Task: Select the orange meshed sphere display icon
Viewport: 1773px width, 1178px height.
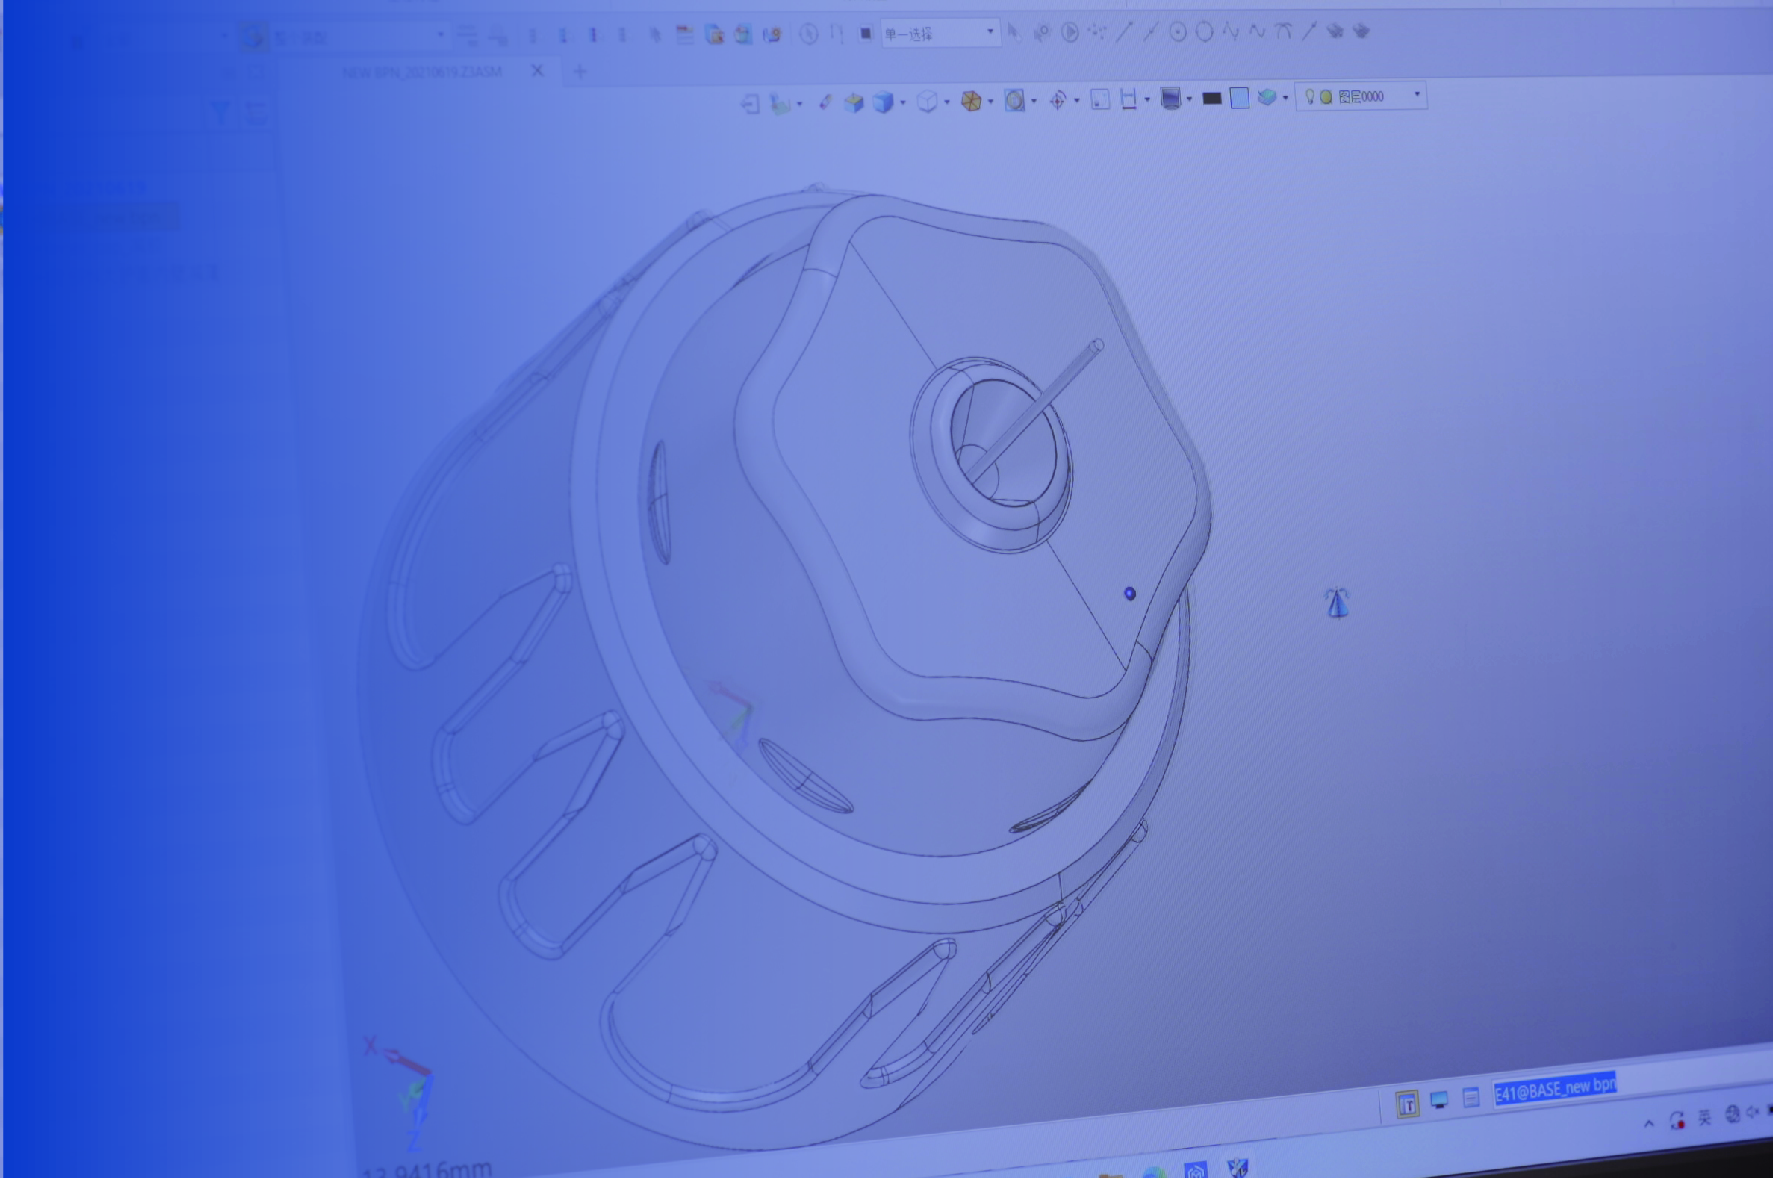Action: 970,101
